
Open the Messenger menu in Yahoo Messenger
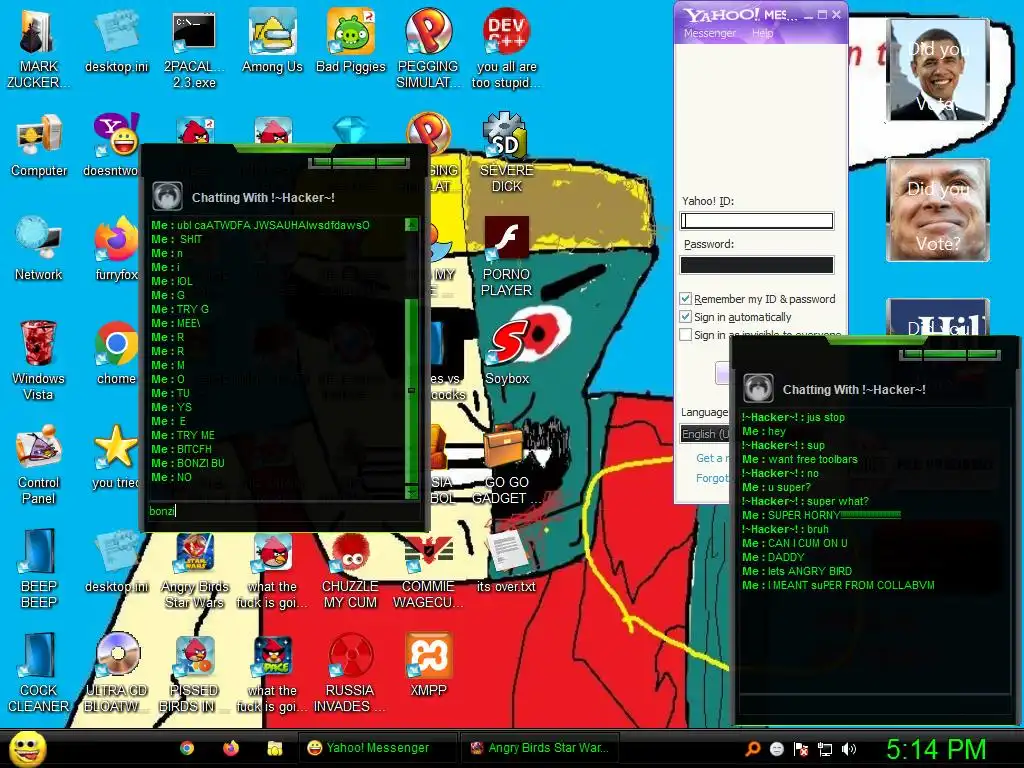tap(710, 33)
